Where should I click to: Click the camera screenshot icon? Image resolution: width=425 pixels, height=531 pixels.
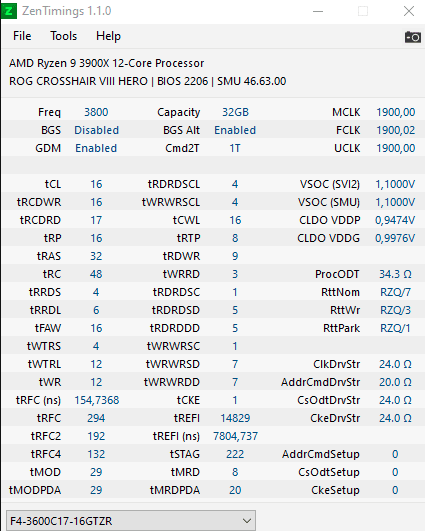412,37
